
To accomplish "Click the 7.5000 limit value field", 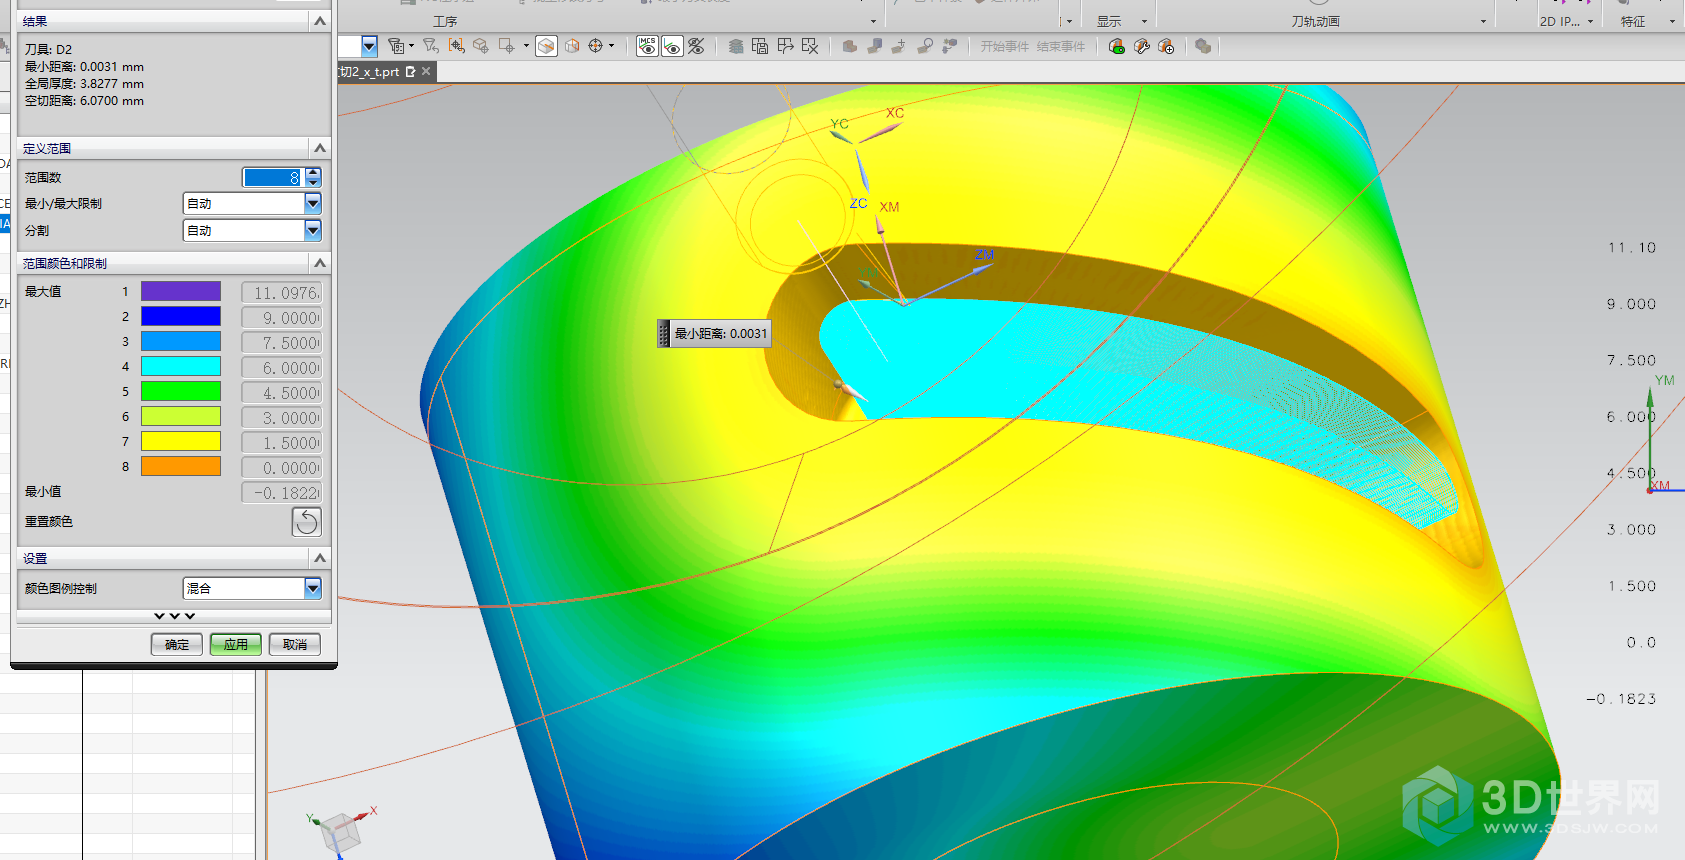I will tap(282, 343).
